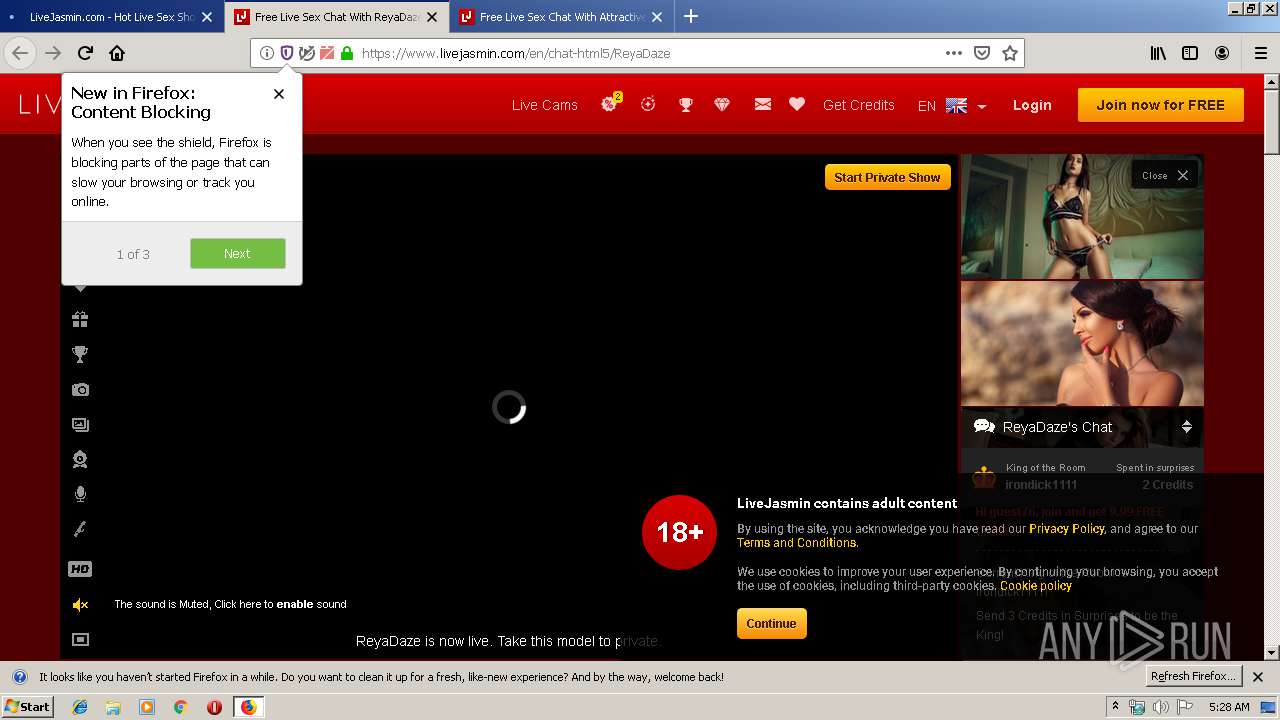Dismiss the Content Blocking popup

[x=279, y=93]
